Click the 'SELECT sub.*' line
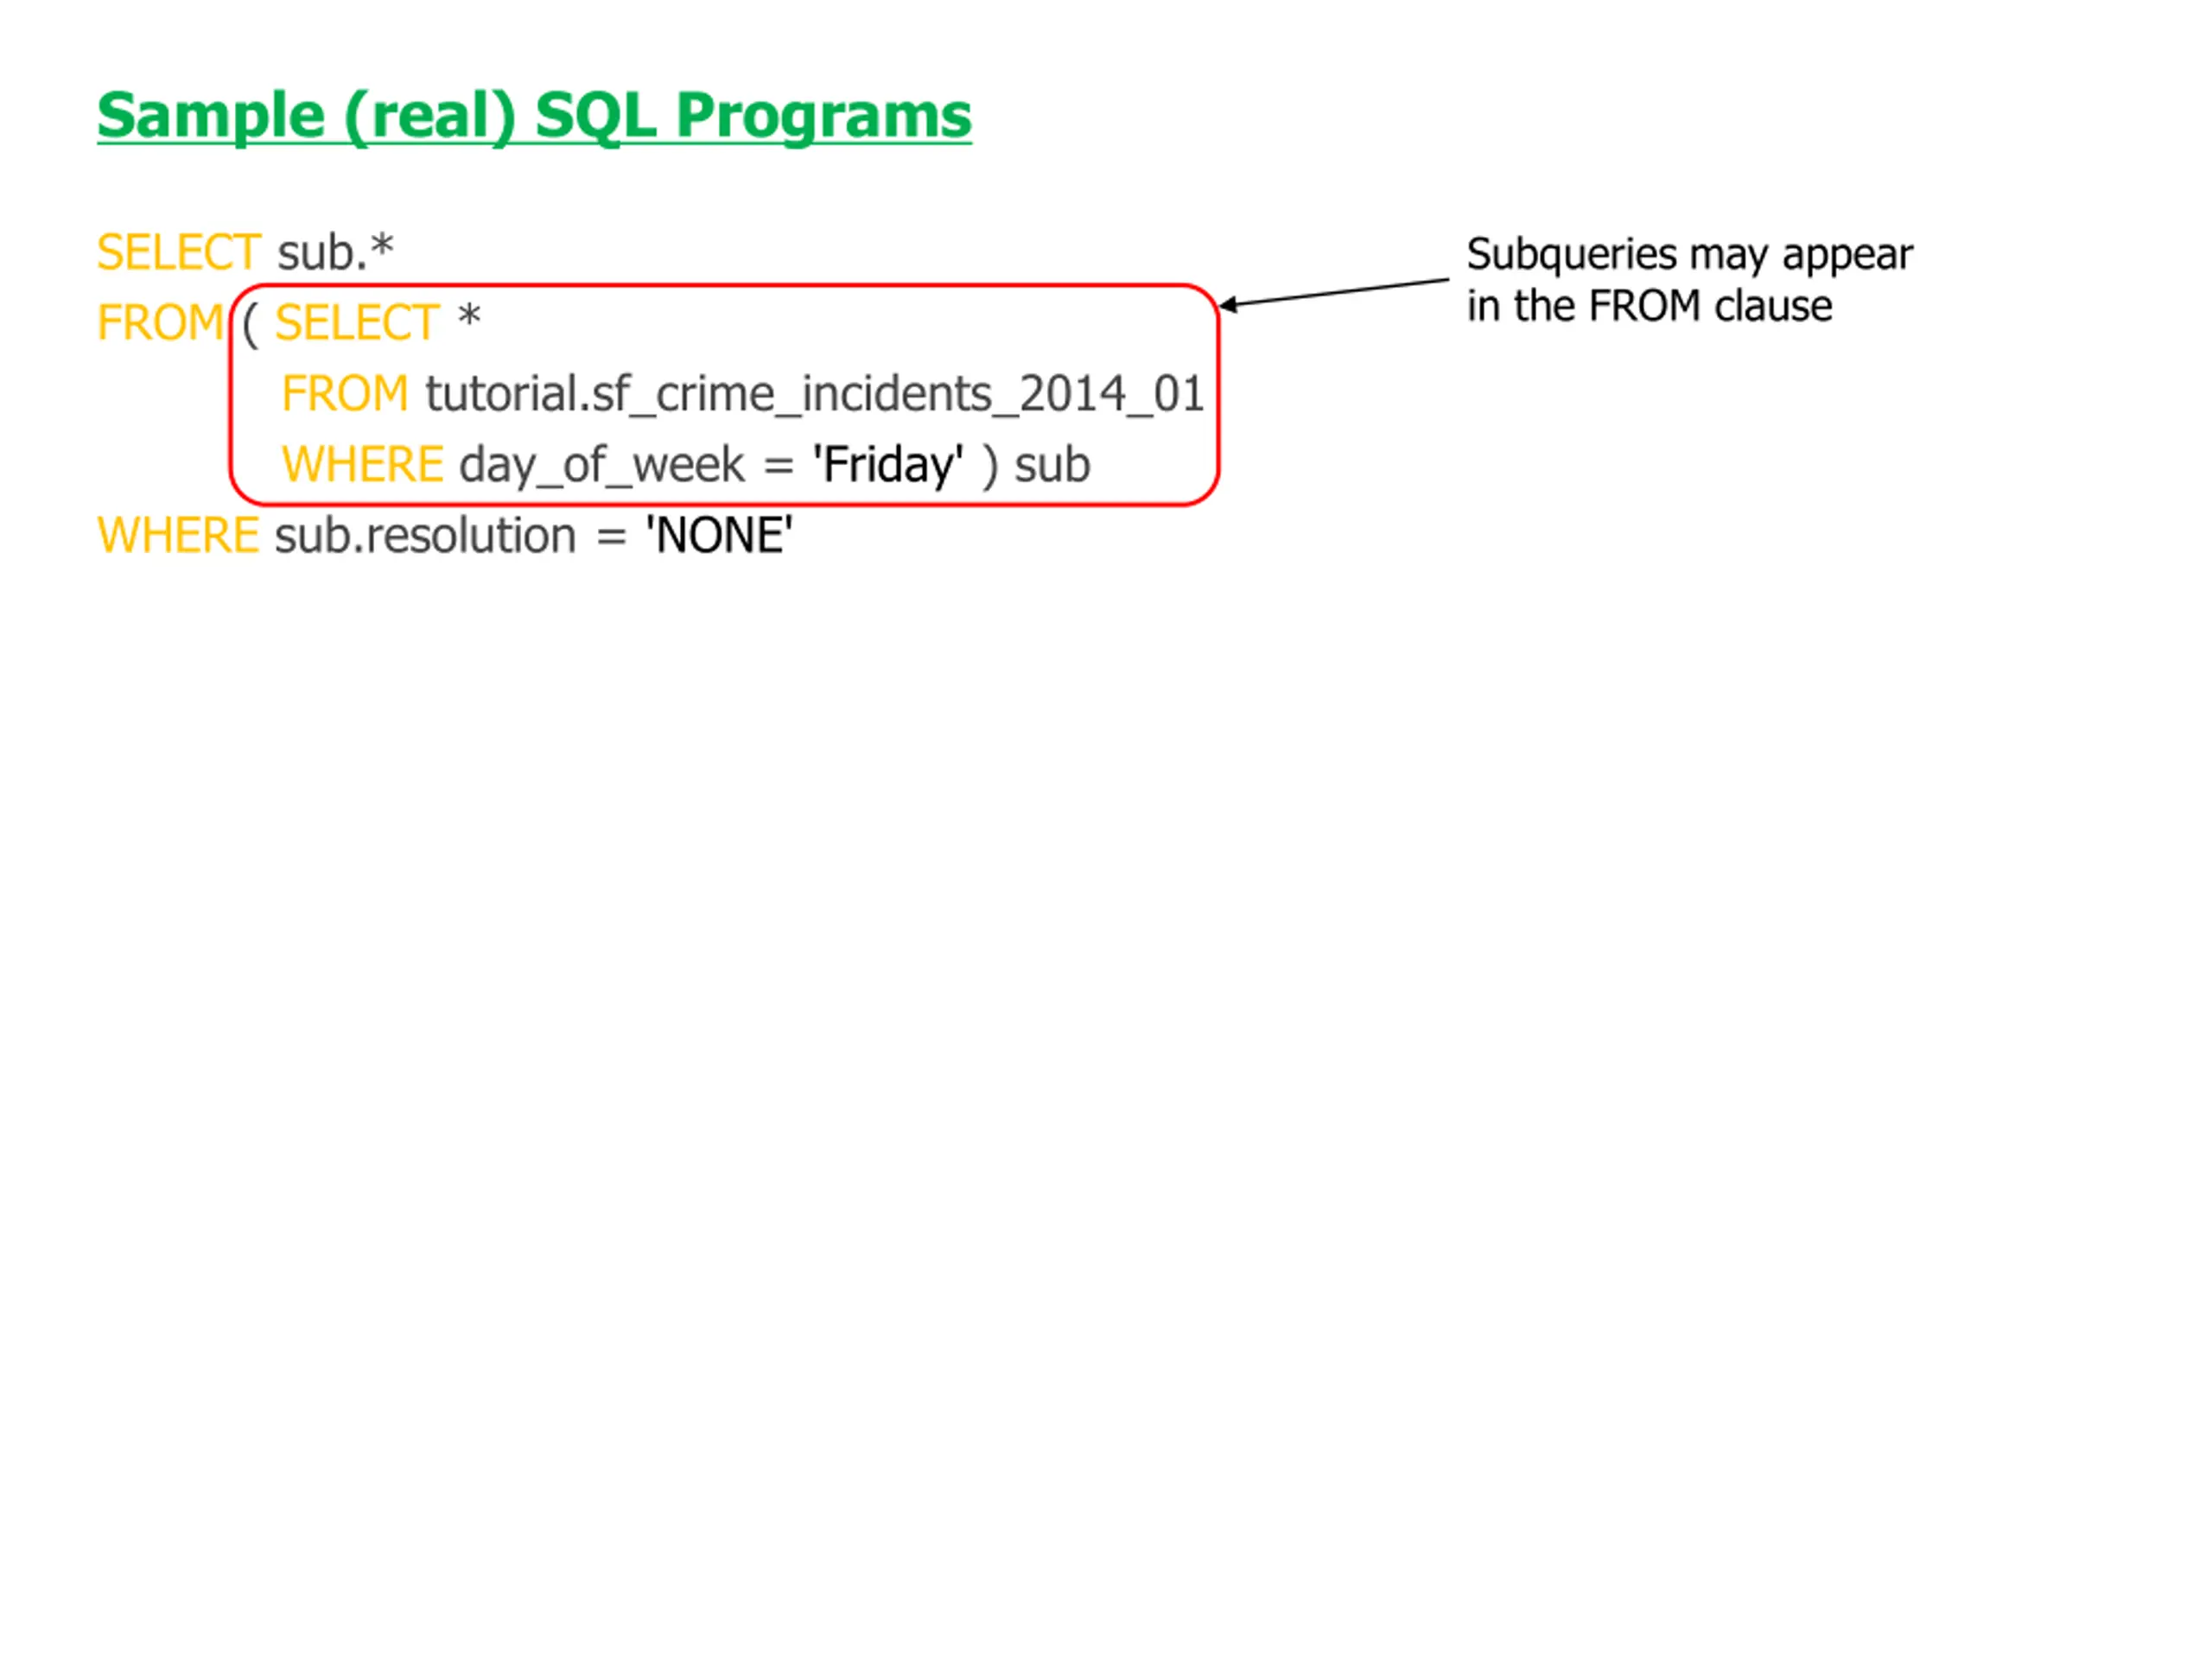2212x1659 pixels. 245,252
